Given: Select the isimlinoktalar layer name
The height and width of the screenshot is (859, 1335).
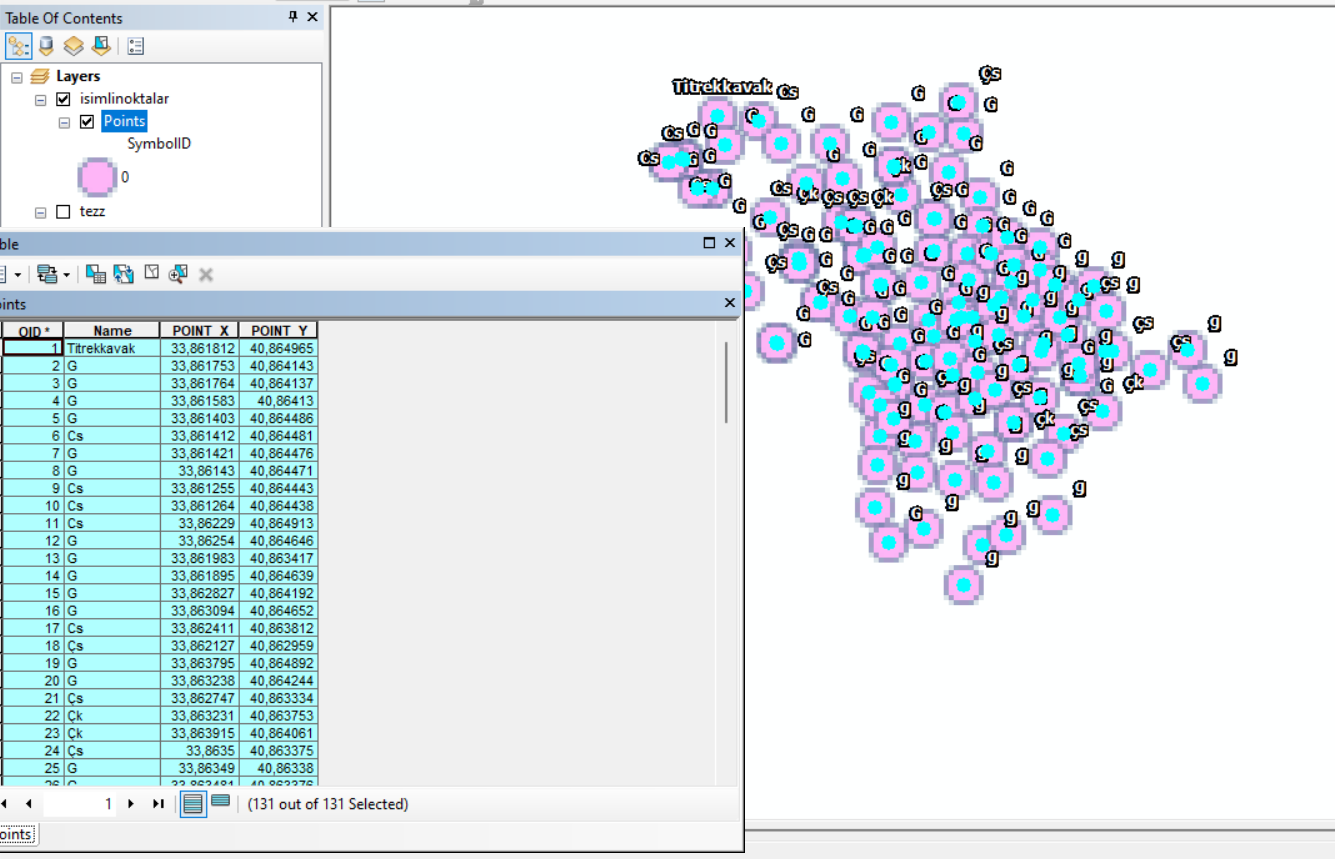Looking at the screenshot, I should pos(124,99).
